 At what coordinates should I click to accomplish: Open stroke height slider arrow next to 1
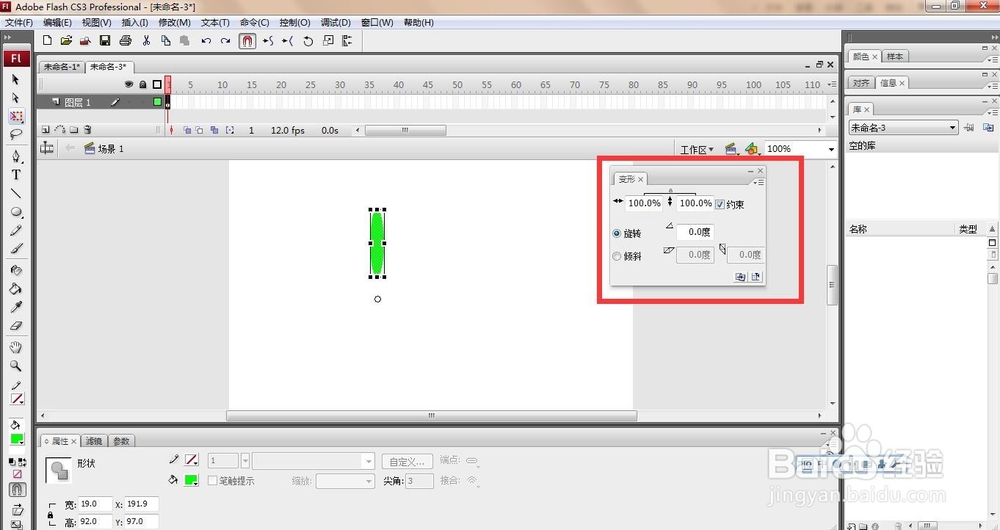coord(245,460)
